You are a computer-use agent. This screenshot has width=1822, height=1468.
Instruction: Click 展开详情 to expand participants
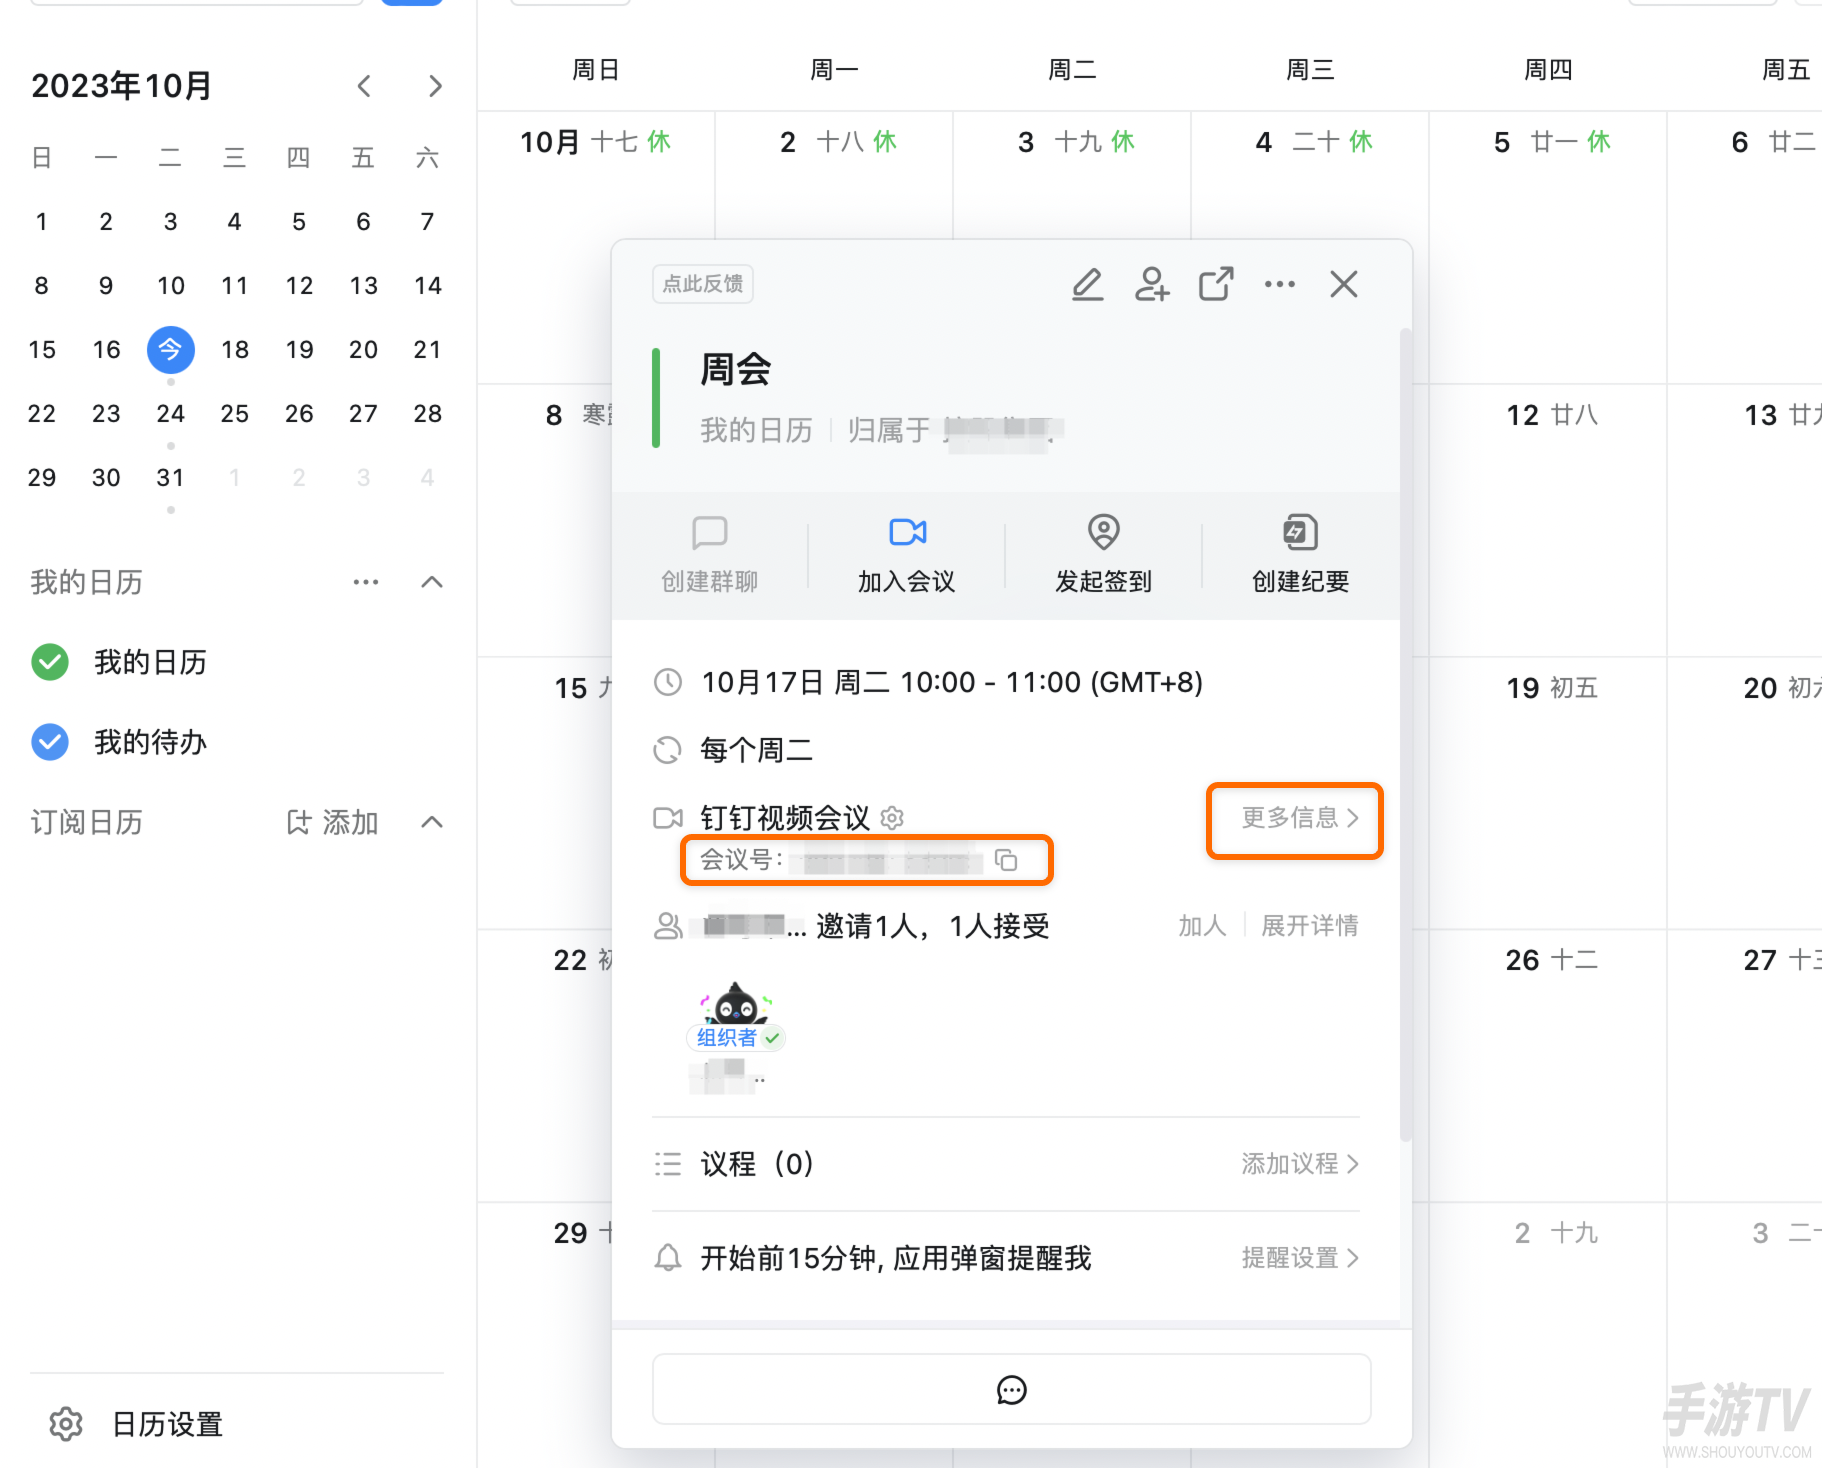1310,926
